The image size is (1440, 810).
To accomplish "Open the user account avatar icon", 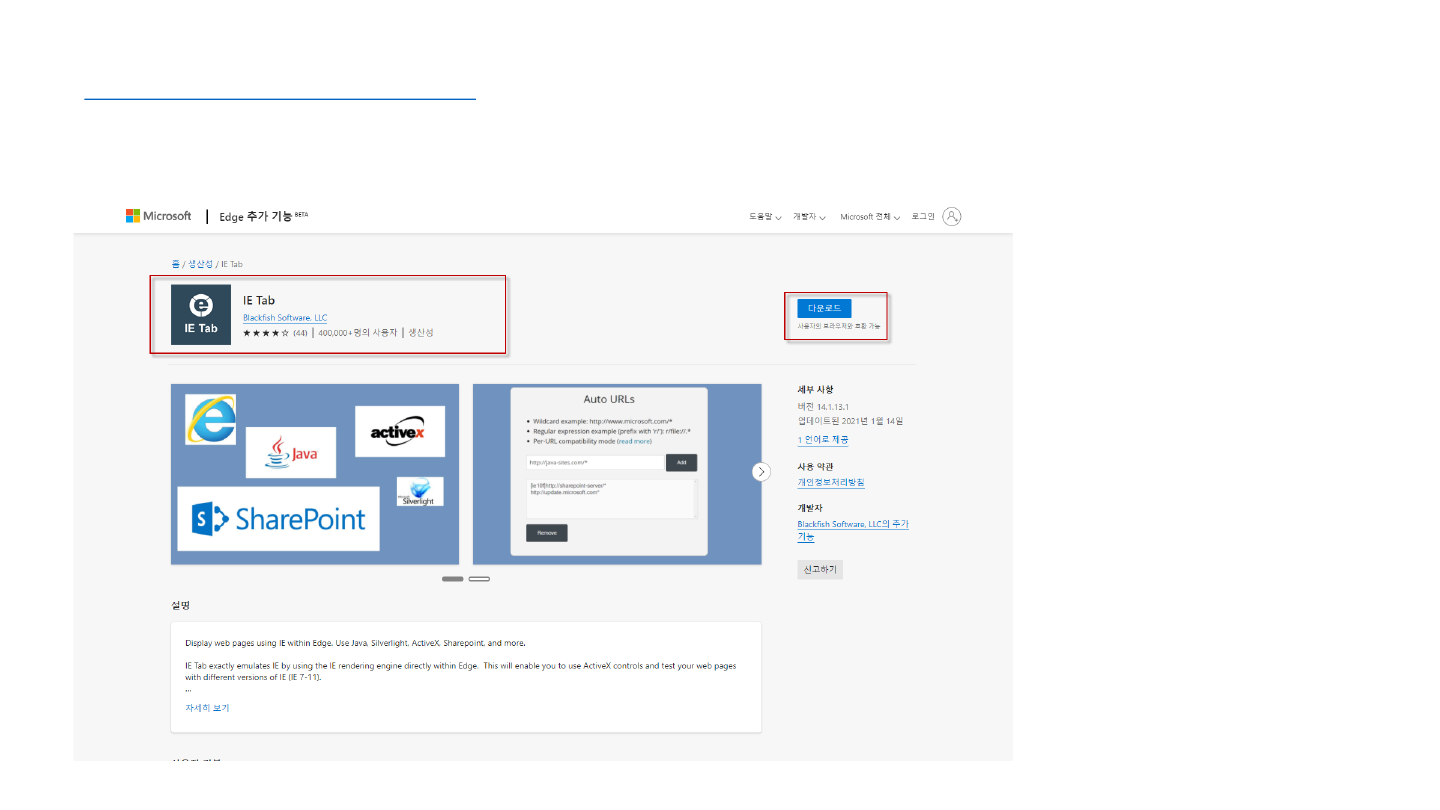I will point(951,216).
